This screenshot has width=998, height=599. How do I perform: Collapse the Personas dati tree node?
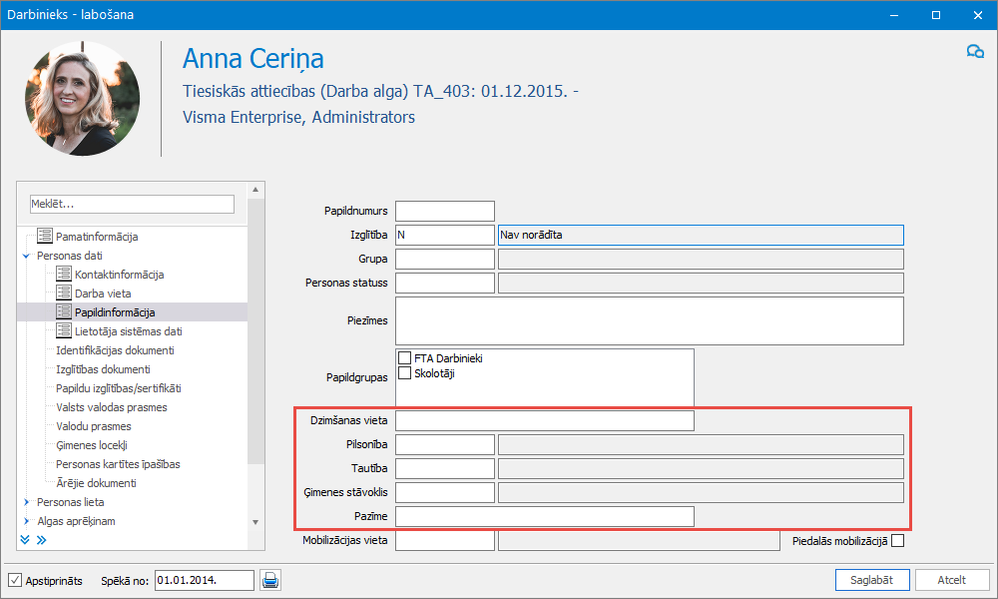[x=26, y=256]
